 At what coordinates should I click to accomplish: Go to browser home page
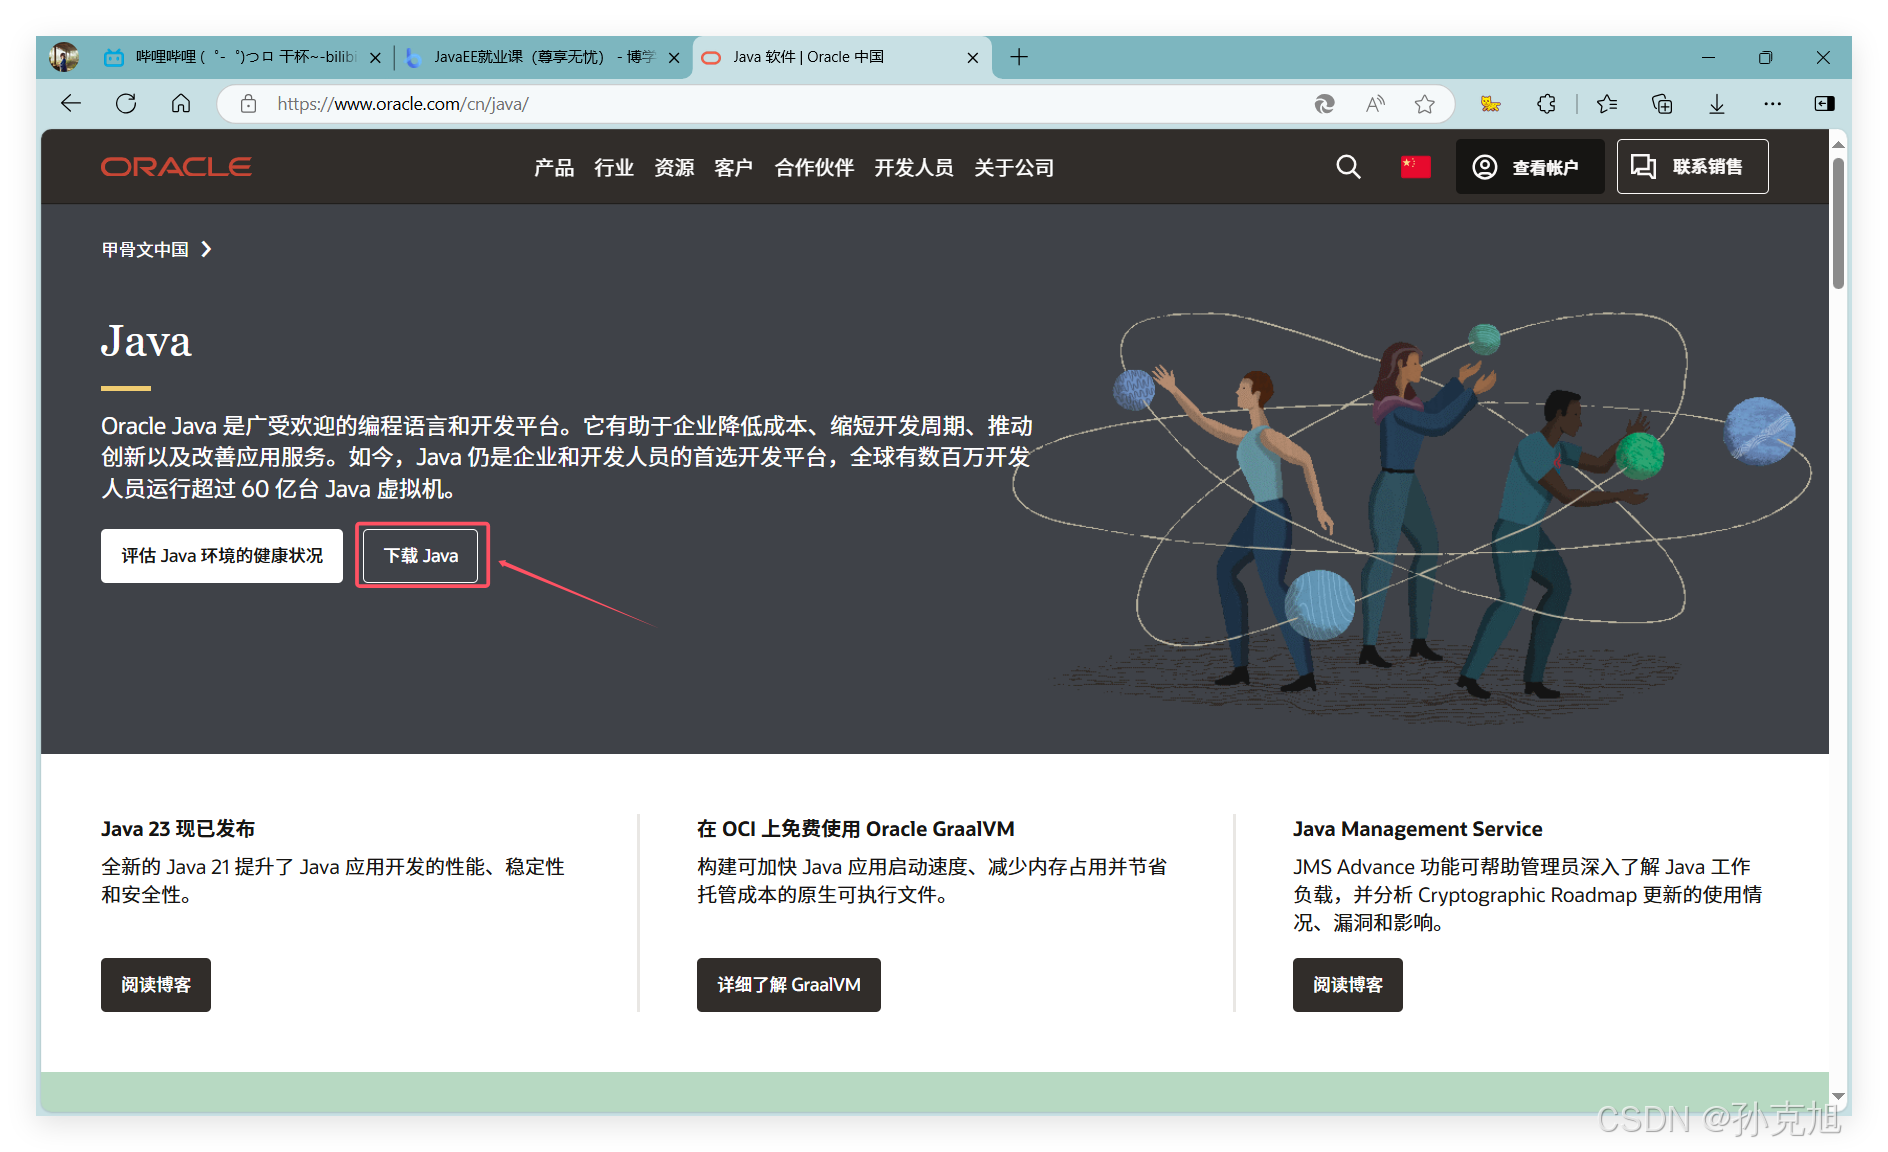click(x=181, y=104)
